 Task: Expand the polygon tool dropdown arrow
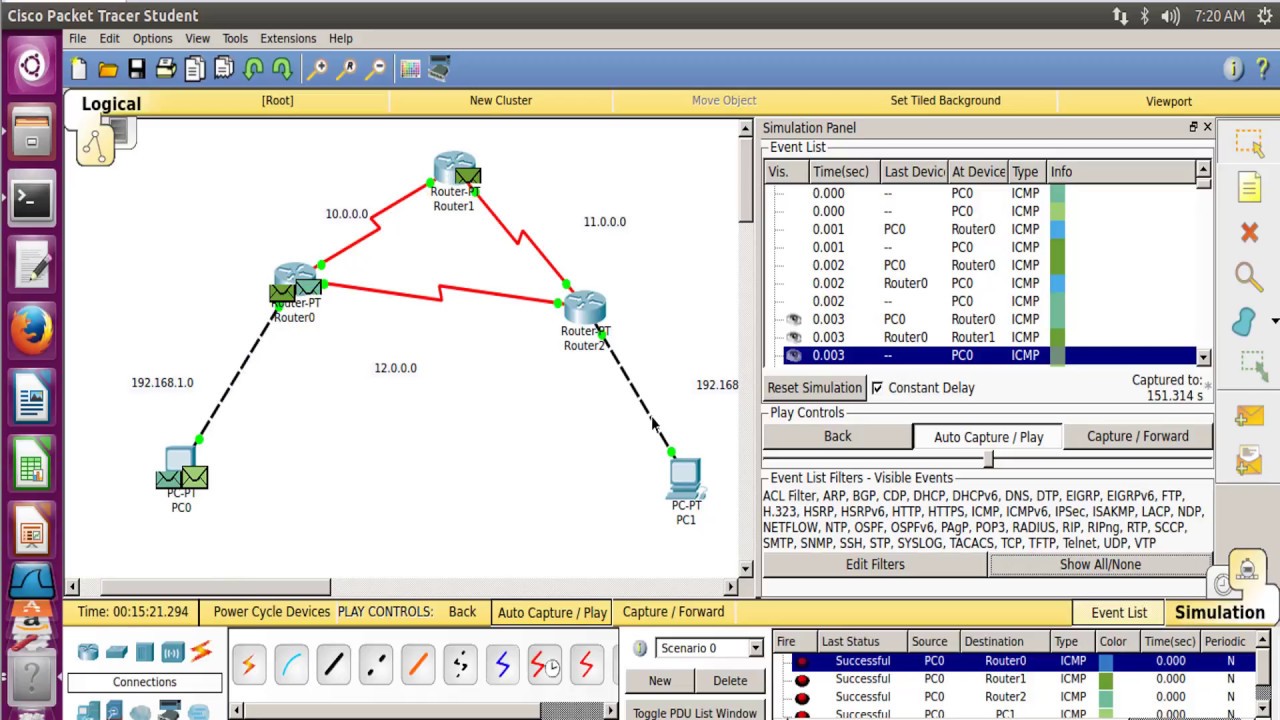(1274, 321)
